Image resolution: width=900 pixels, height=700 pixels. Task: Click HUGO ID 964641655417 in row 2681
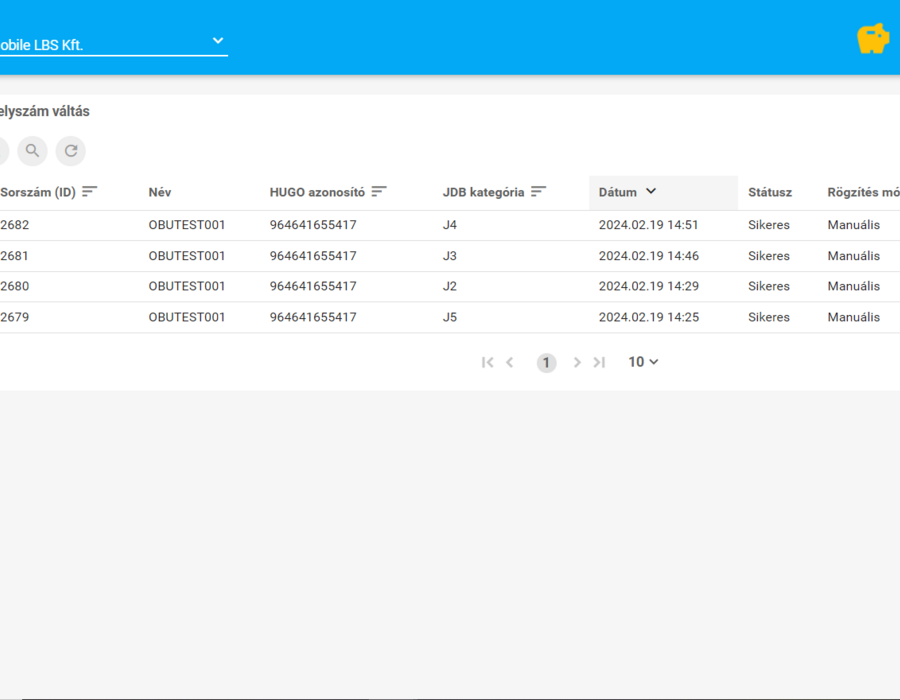point(313,256)
